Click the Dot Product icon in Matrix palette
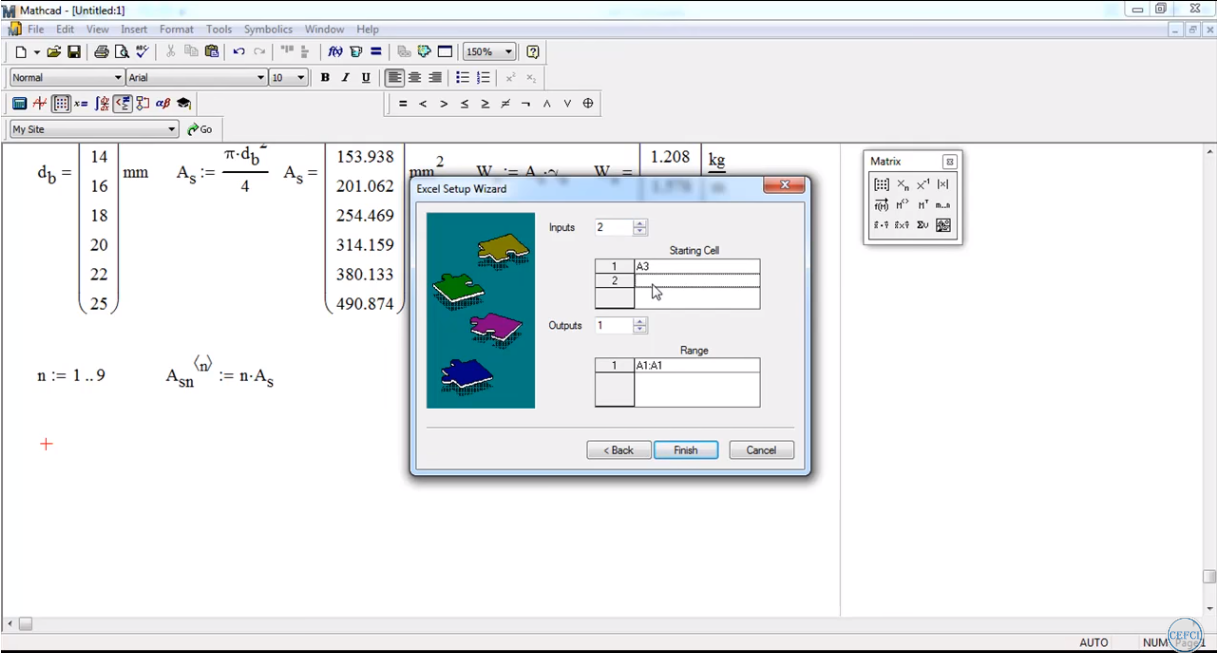 click(x=881, y=225)
